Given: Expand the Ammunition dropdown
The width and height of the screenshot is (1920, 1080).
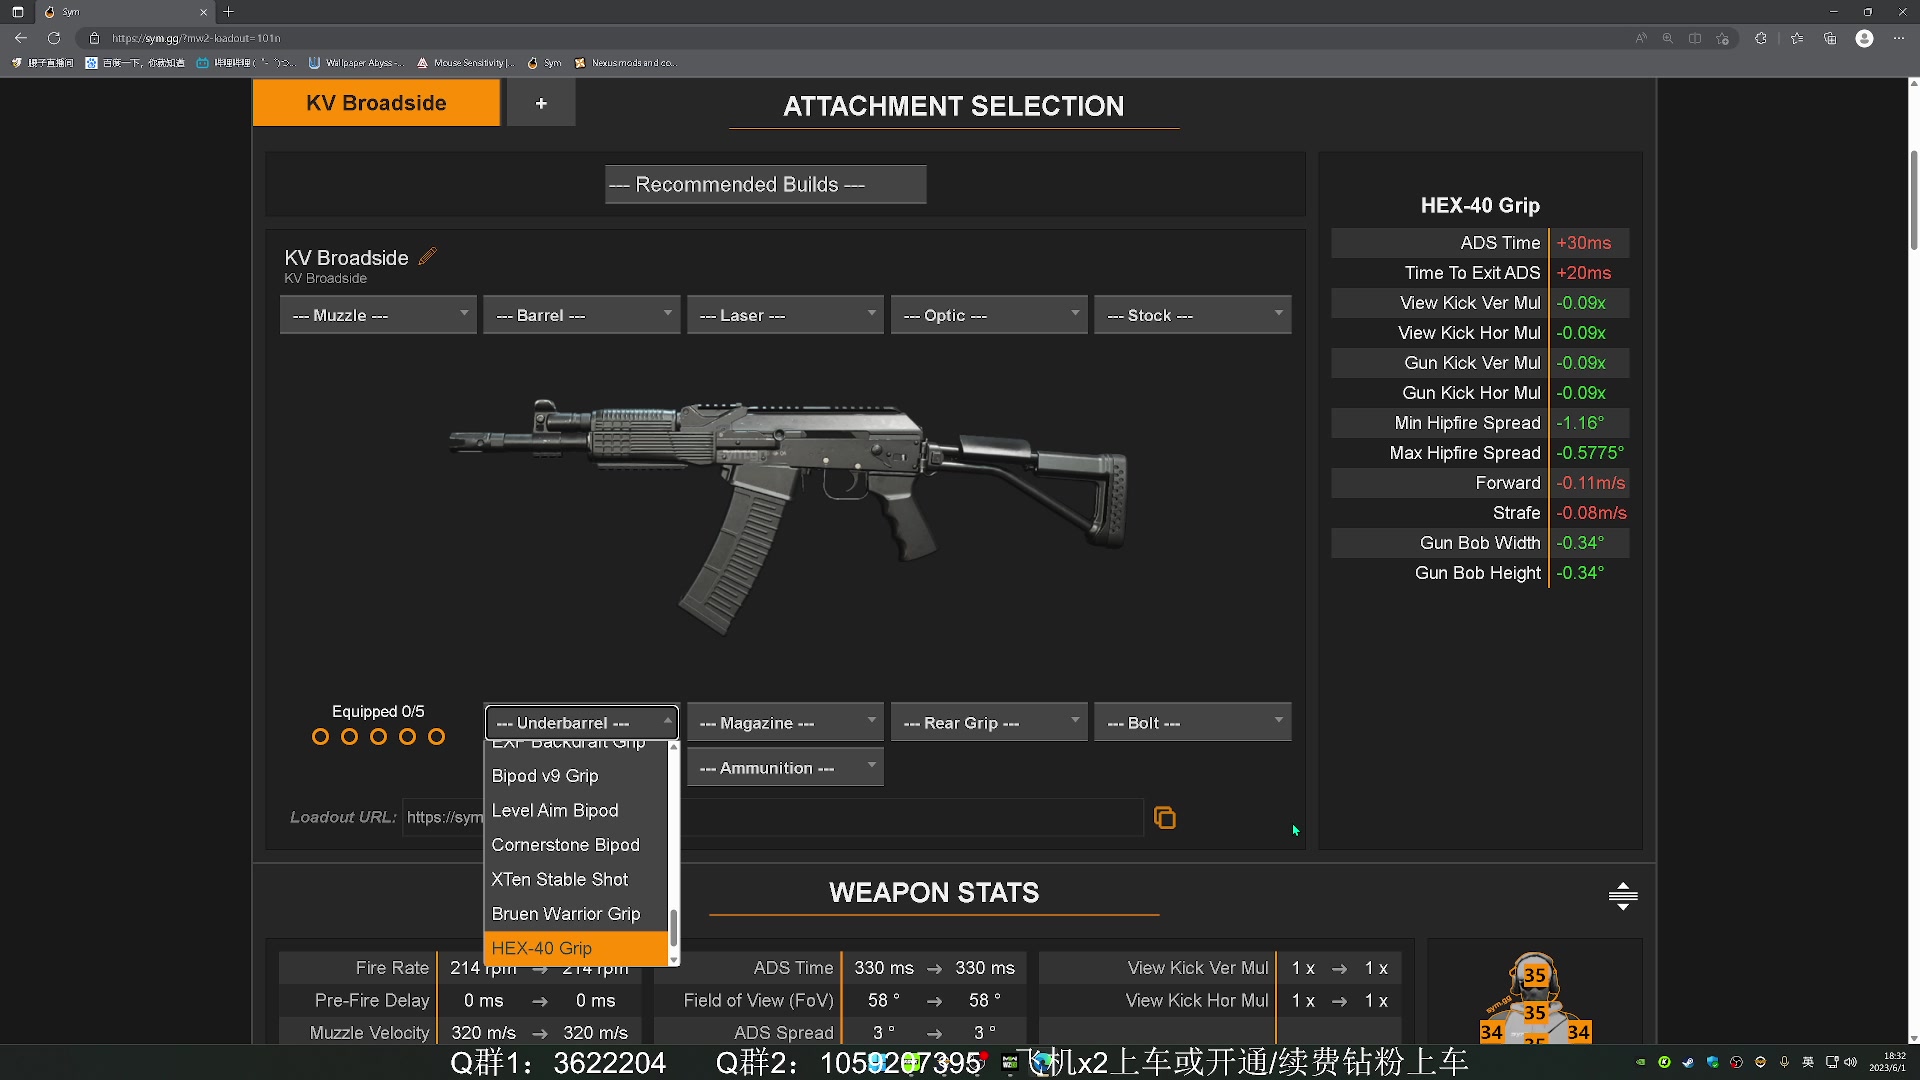Looking at the screenshot, I should 785,767.
